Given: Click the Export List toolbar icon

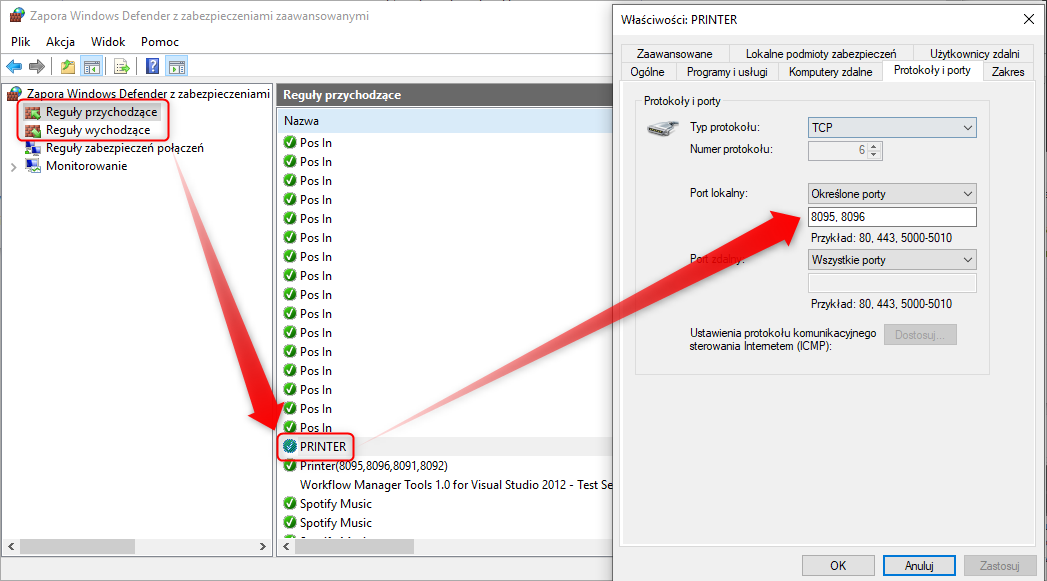Looking at the screenshot, I should tap(122, 67).
